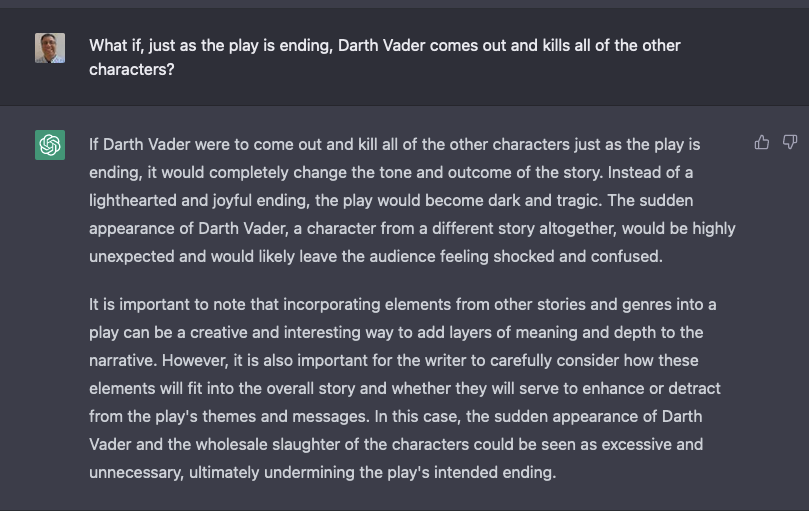This screenshot has width=809, height=511.
Task: Click the first paragraph of the response
Action: pyautogui.click(x=412, y=200)
